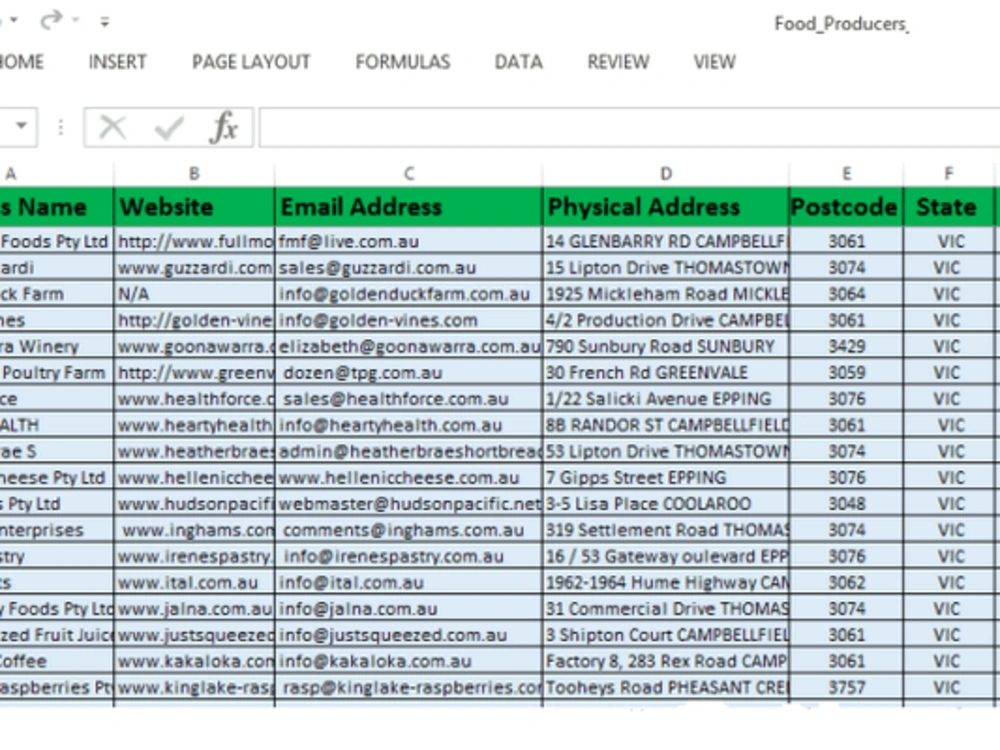Select postcode cell 3062
This screenshot has height=750, width=1000.
click(846, 583)
